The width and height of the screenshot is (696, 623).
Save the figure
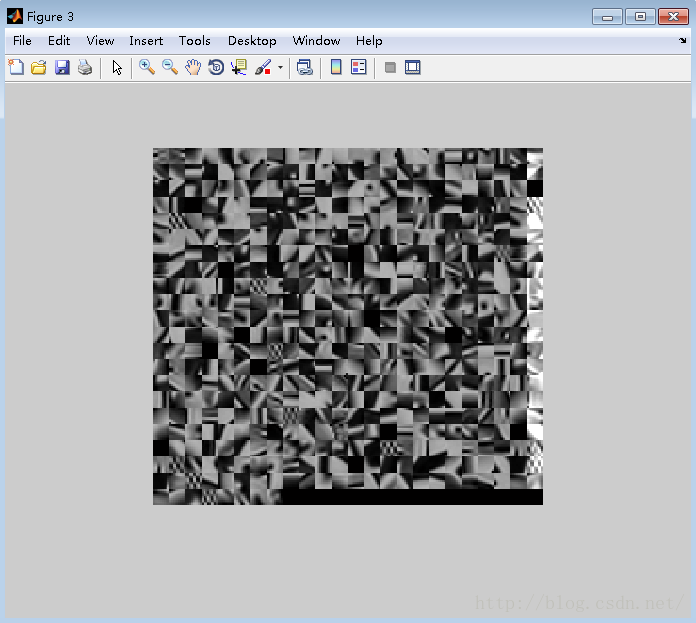(62, 67)
